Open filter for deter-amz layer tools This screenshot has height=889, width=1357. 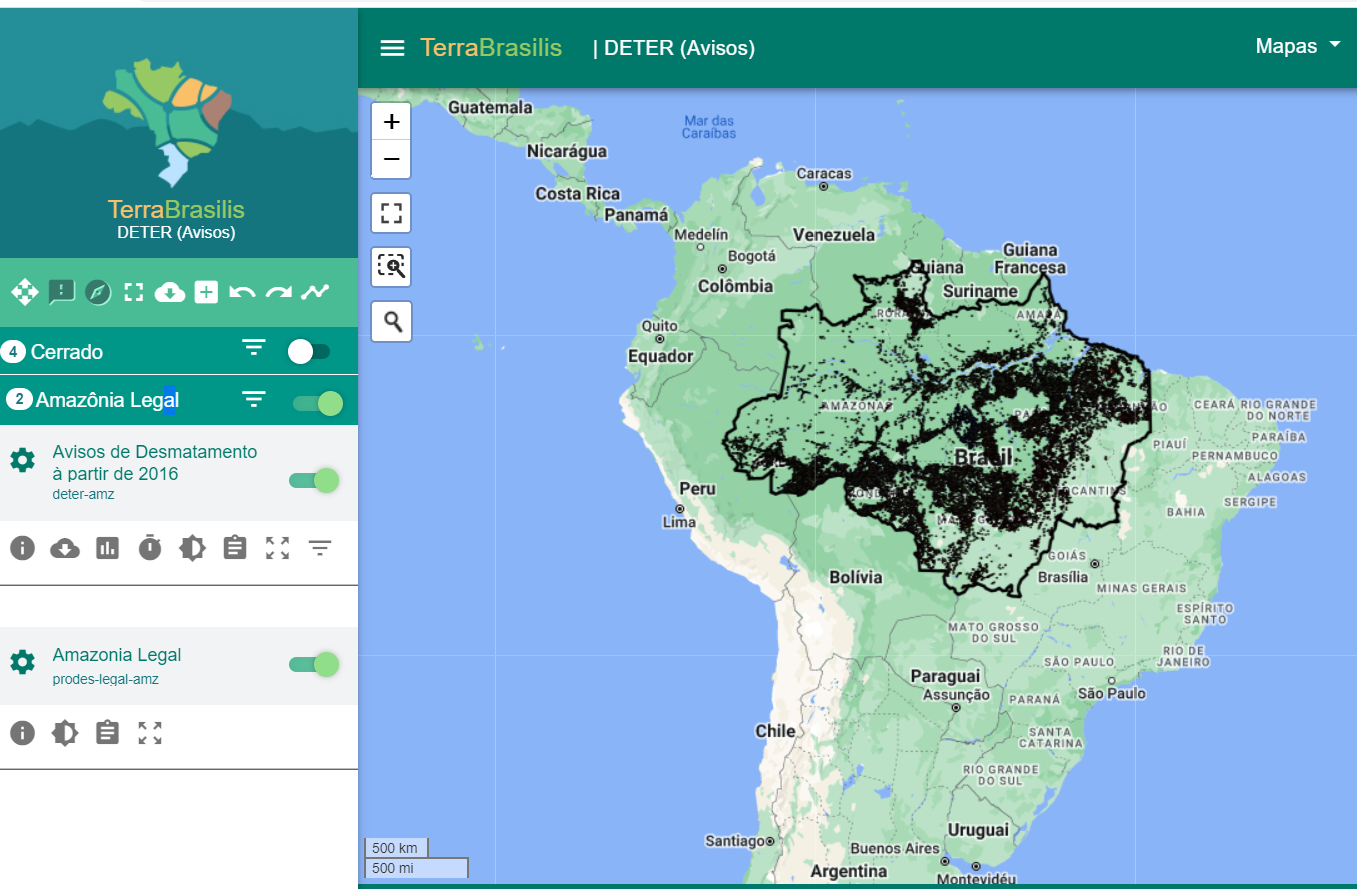point(320,548)
